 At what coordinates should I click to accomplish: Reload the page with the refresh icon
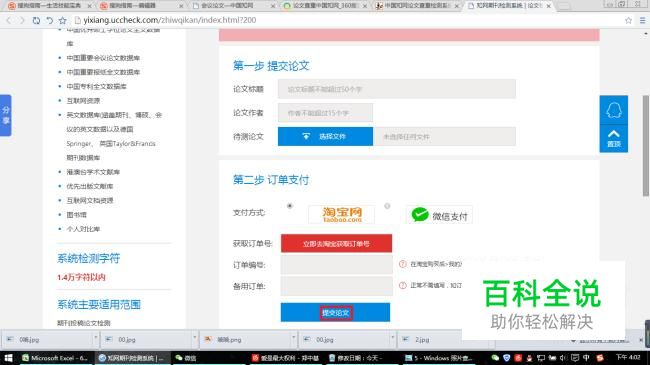[x=36, y=20]
